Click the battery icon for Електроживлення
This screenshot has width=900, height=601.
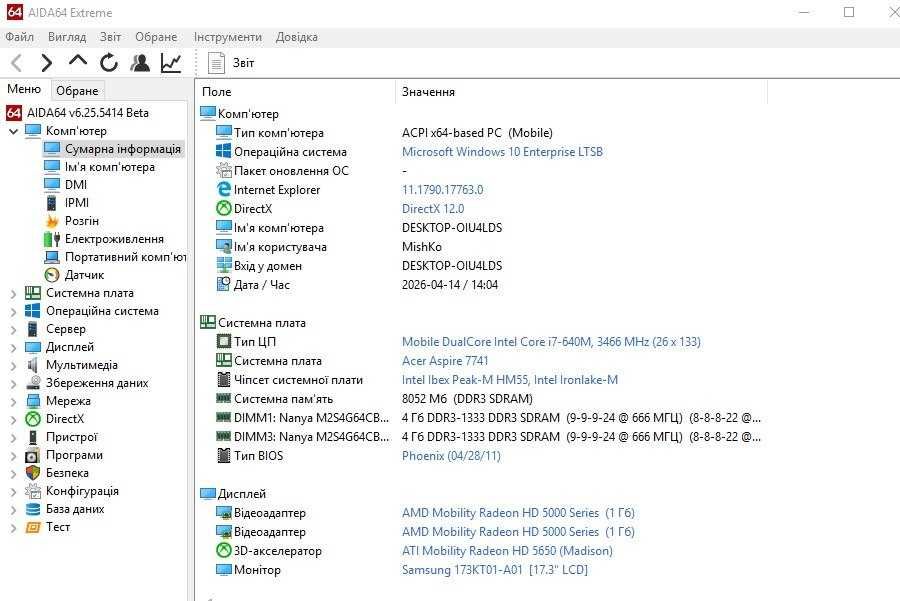(52, 239)
